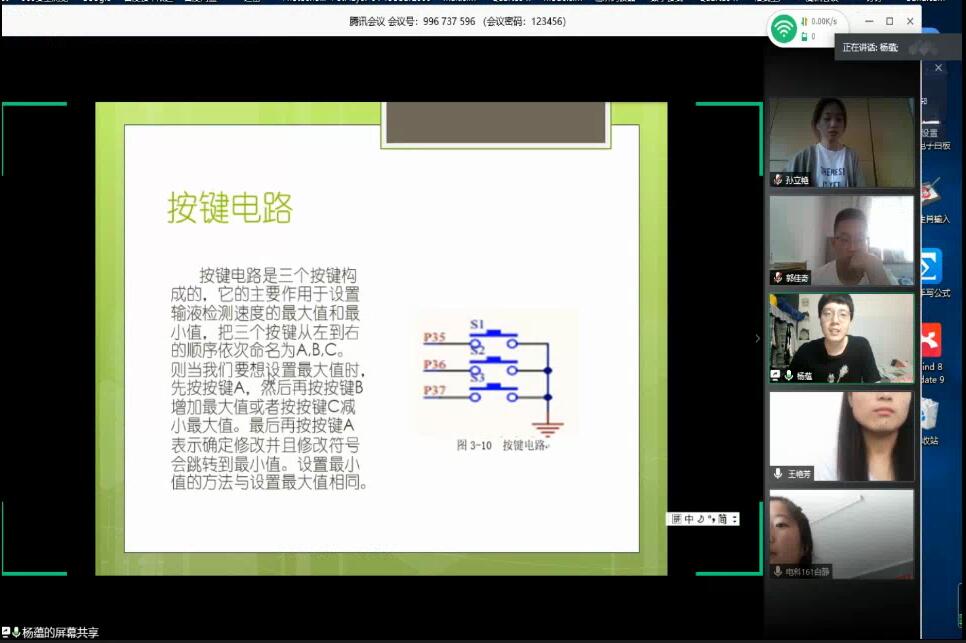Close the small panel under the speaking banner
The height and width of the screenshot is (643, 966).
(x=938, y=68)
